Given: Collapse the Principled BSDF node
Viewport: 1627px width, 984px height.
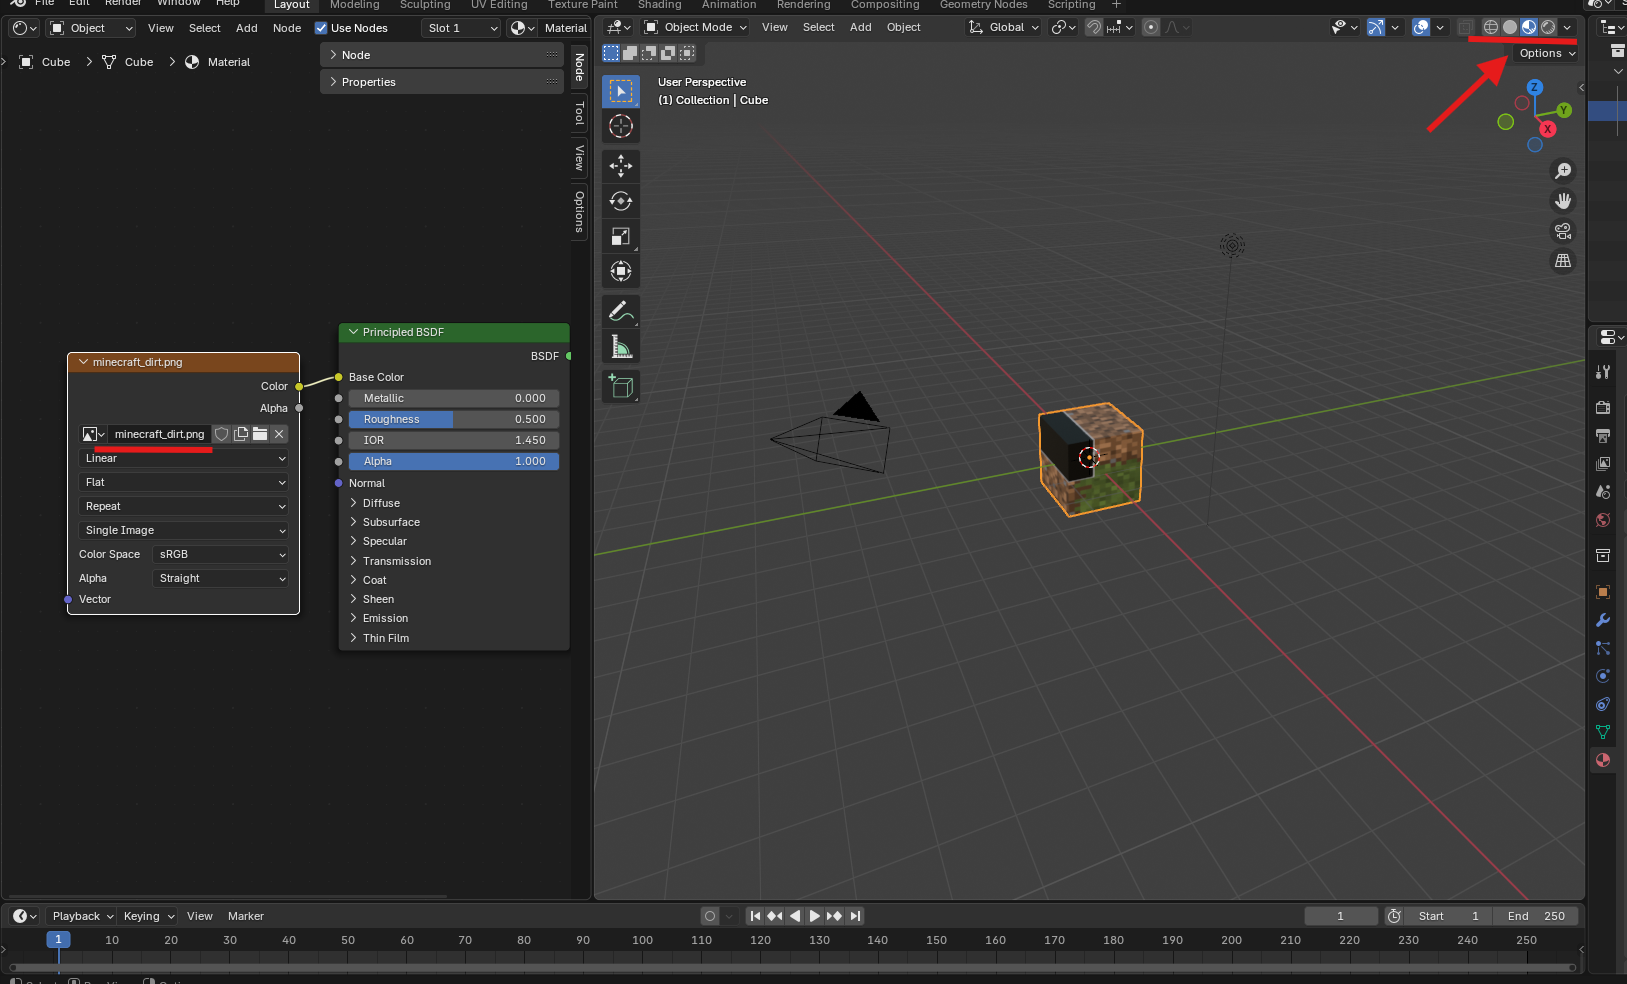Looking at the screenshot, I should point(353,332).
